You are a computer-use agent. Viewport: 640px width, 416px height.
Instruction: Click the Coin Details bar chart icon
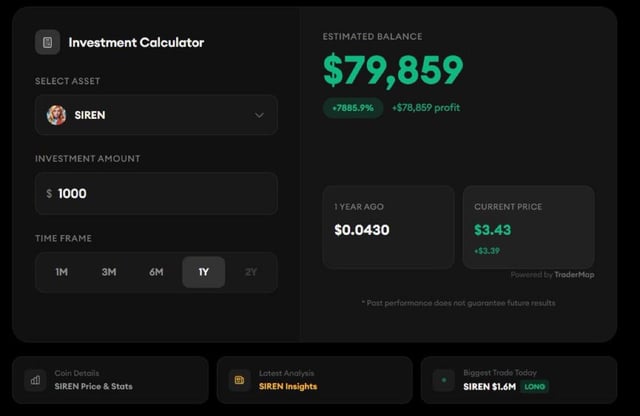35,380
